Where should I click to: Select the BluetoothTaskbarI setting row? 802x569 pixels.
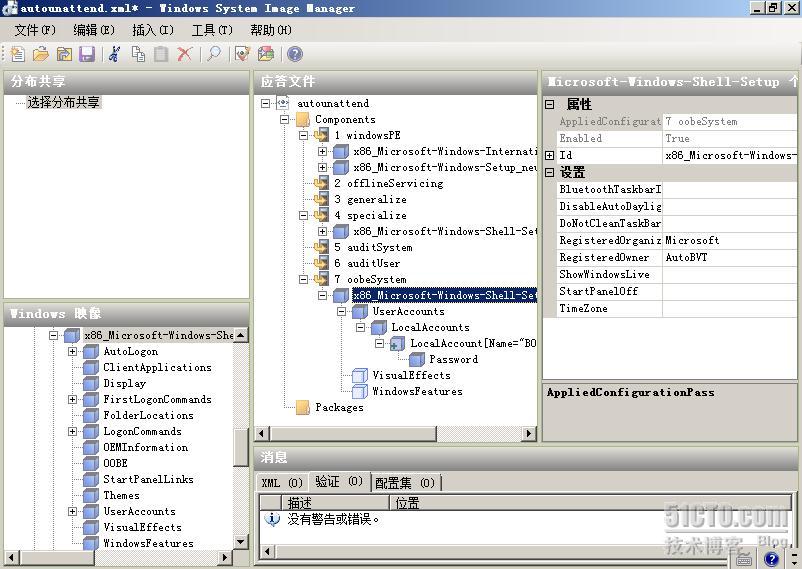(x=677, y=189)
